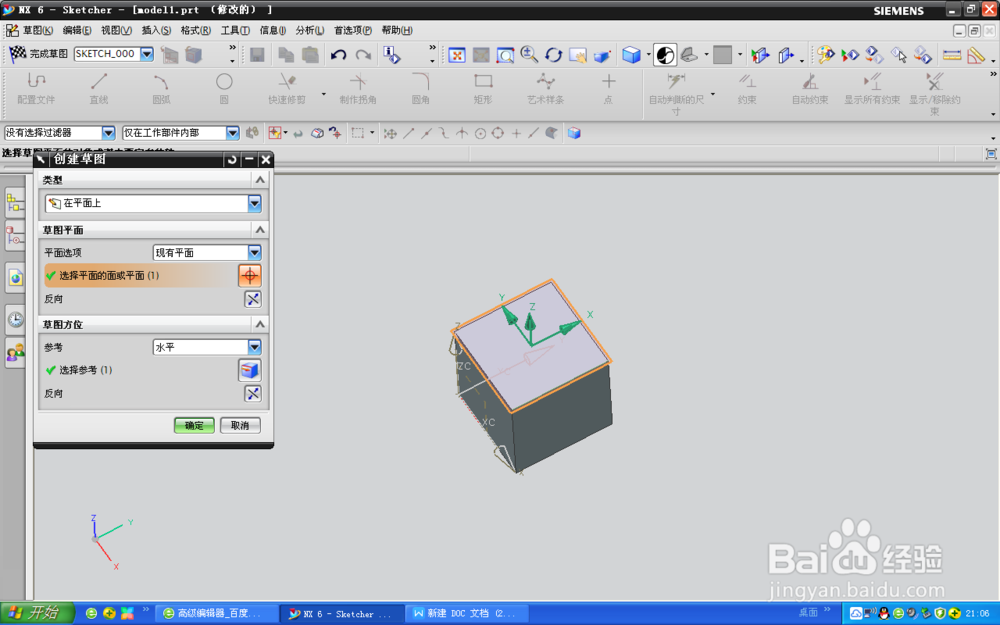Viewport: 1000px width, 625px height.
Task: Click the Rotate view icon
Action: (x=553, y=55)
